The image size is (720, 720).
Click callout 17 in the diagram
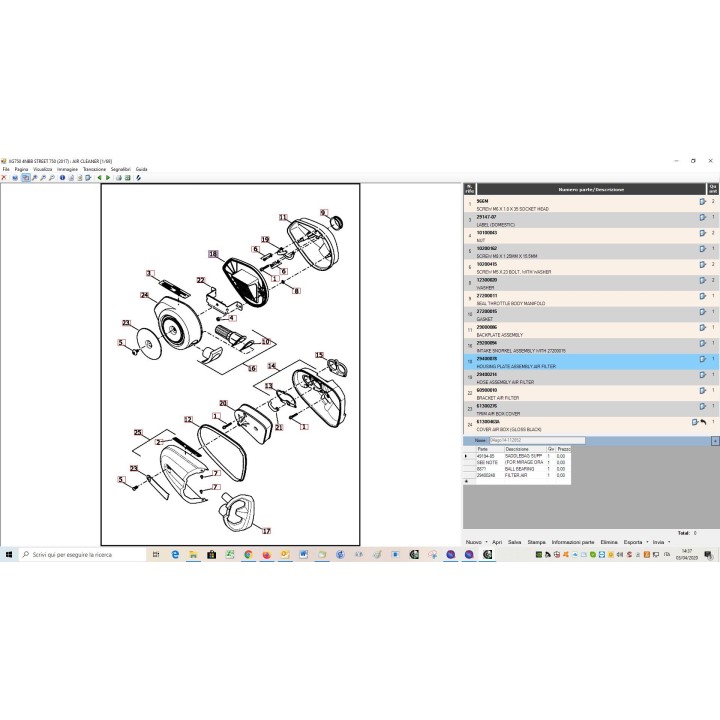coord(266,531)
